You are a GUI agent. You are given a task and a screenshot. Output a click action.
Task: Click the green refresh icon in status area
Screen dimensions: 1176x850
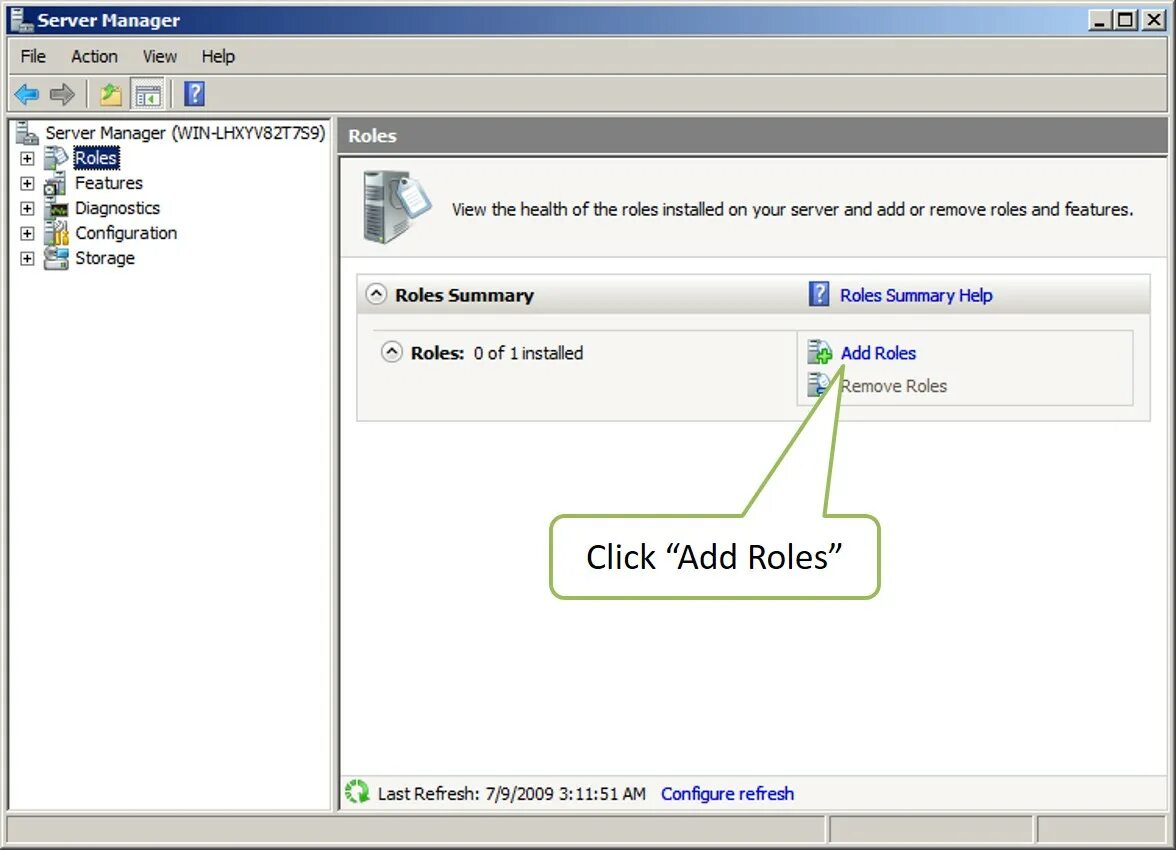(357, 792)
